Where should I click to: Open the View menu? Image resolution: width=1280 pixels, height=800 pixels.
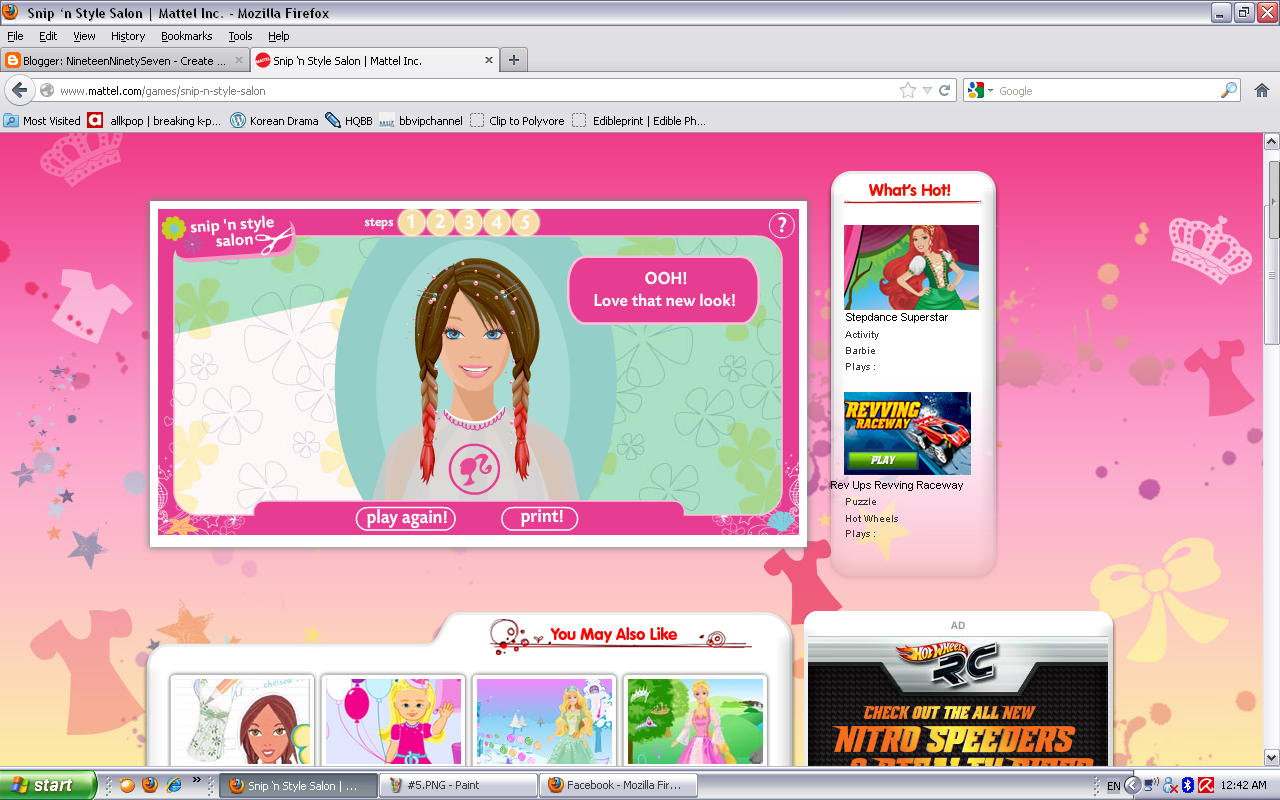(x=84, y=36)
